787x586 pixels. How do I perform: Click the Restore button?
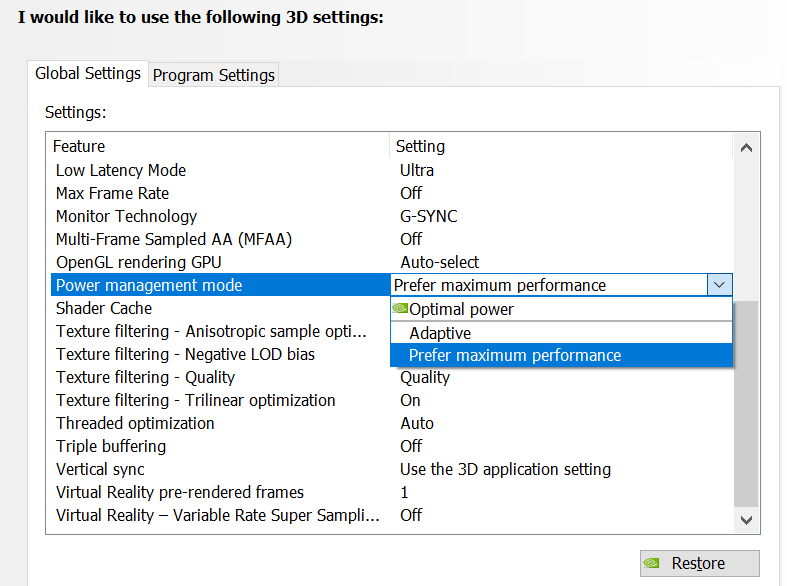coord(699,563)
